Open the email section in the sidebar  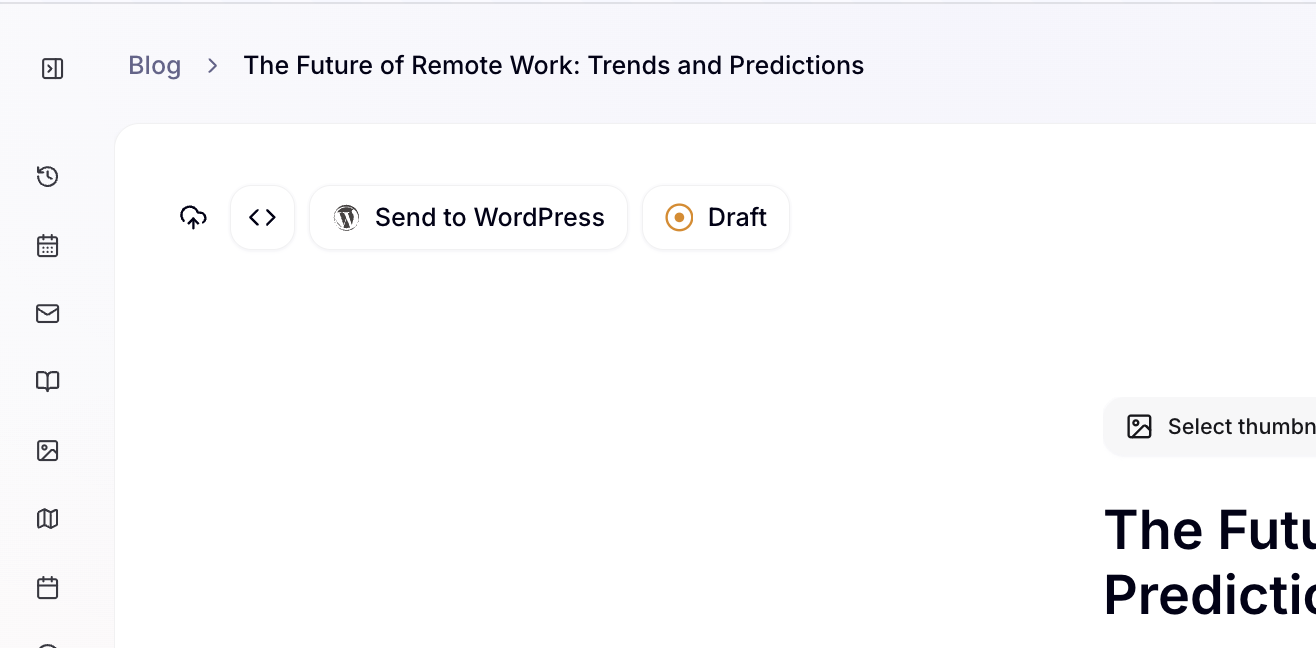[x=47, y=313]
